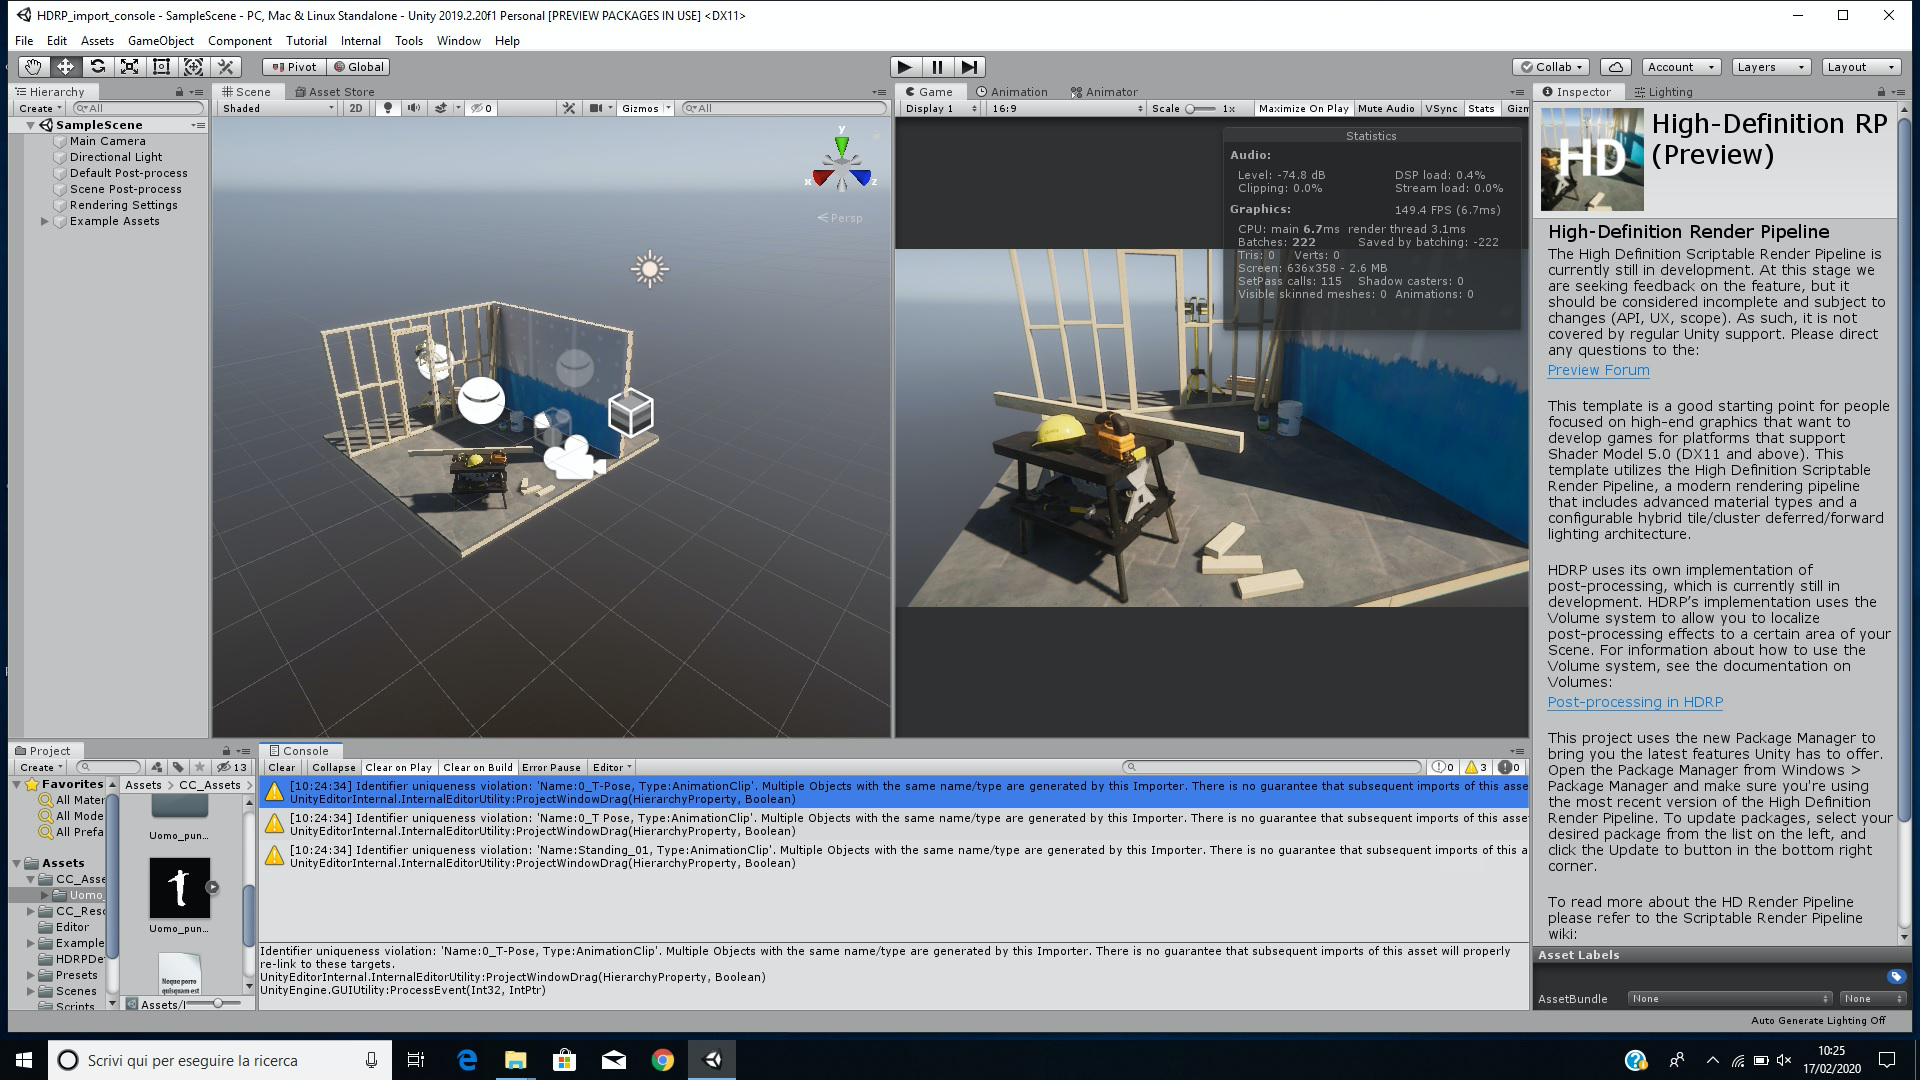Click the Scene view search field
Image resolution: width=1920 pixels, height=1080 pixels.
(784, 108)
